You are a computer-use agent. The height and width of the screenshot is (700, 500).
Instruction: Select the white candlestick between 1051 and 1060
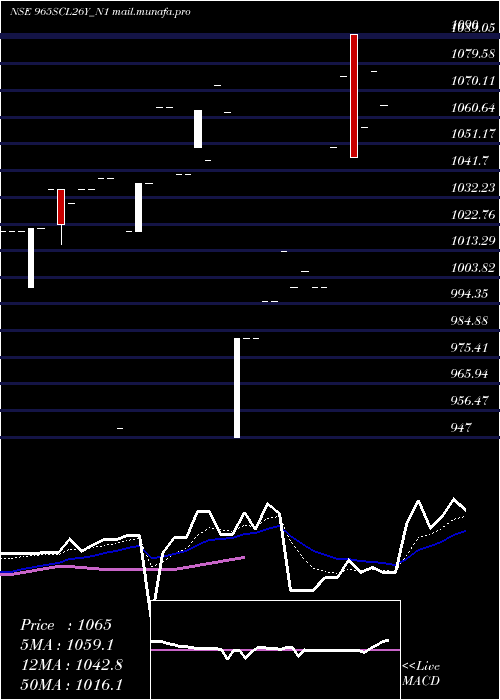pyautogui.click(x=198, y=129)
